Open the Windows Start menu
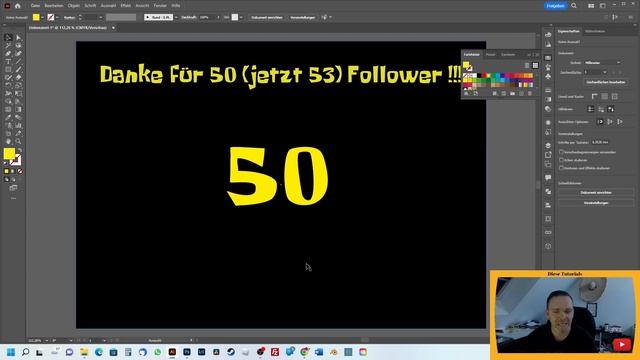640x360 pixels. pos(11,352)
